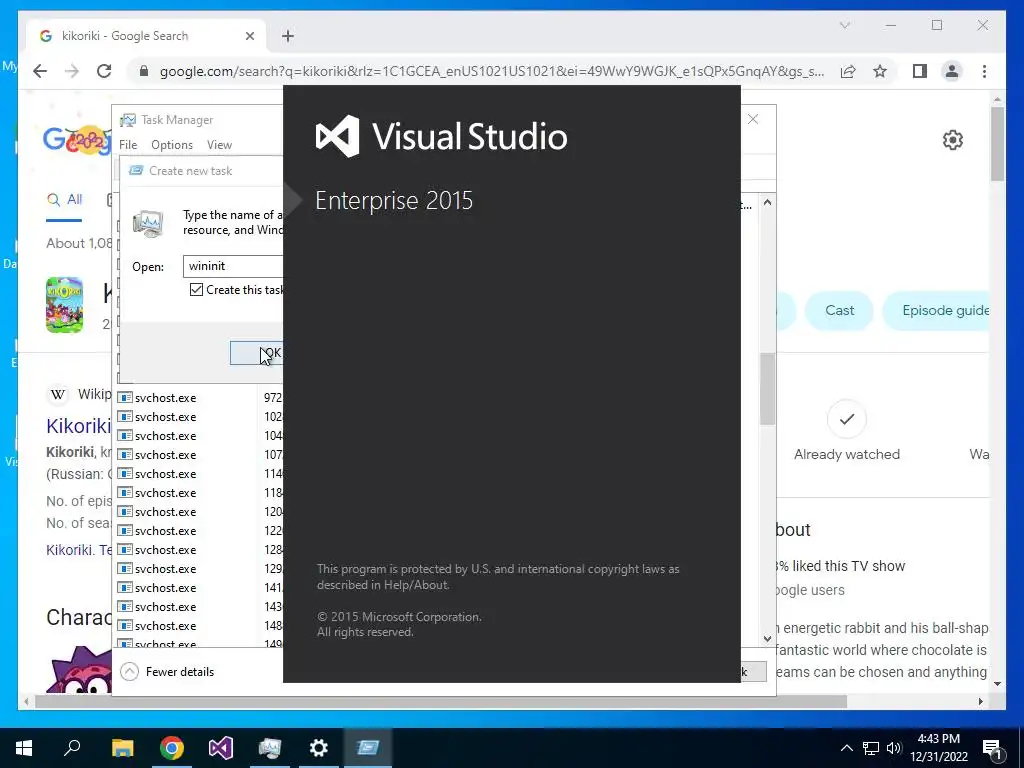The width and height of the screenshot is (1024, 768).
Task: Select svchost.exe row with PID 148
Action: pos(200,626)
